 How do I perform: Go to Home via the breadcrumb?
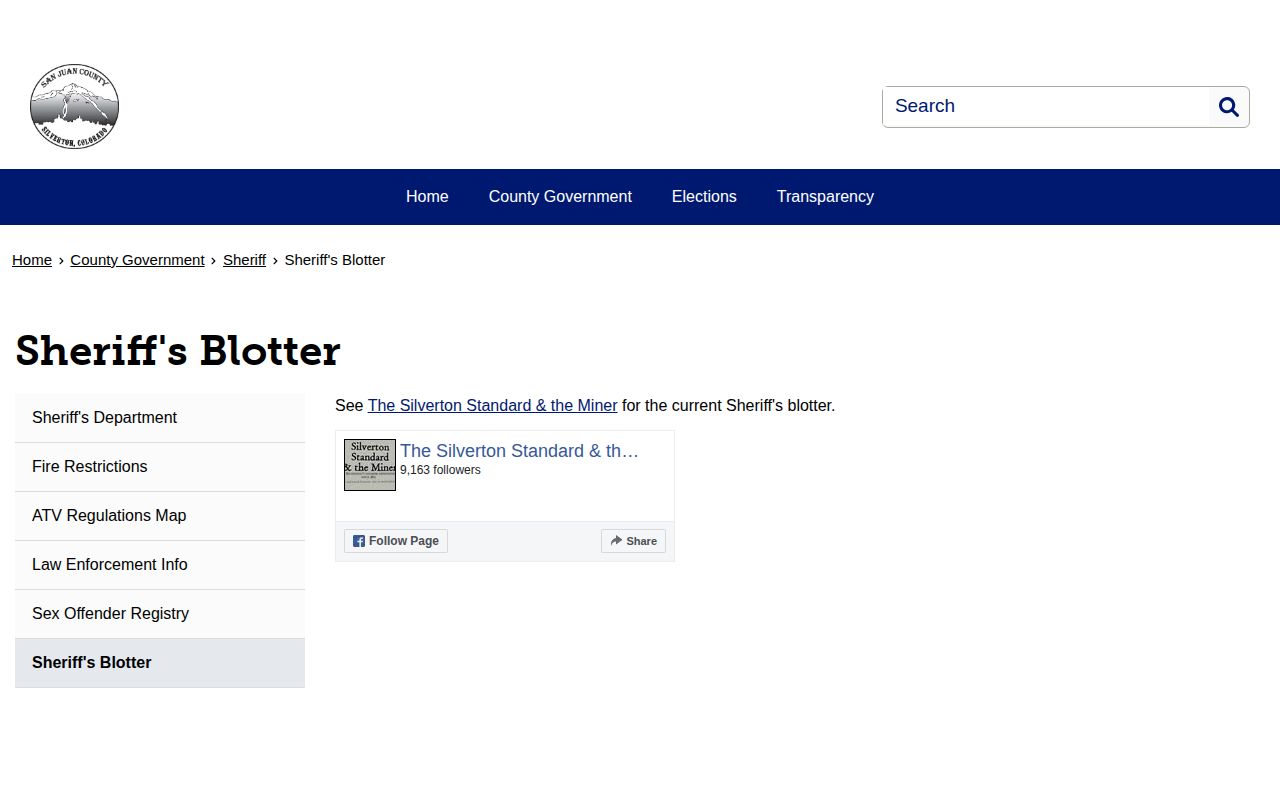(x=32, y=260)
